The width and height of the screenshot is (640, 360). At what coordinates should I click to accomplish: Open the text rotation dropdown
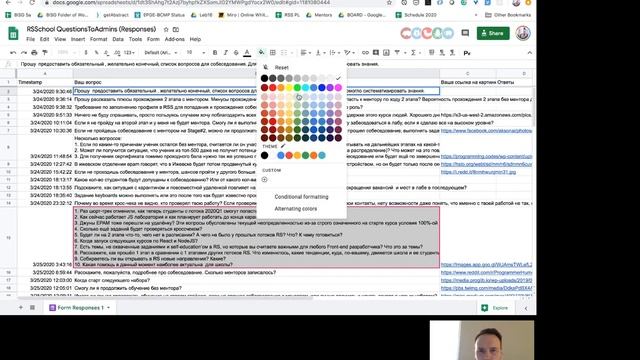(349, 53)
